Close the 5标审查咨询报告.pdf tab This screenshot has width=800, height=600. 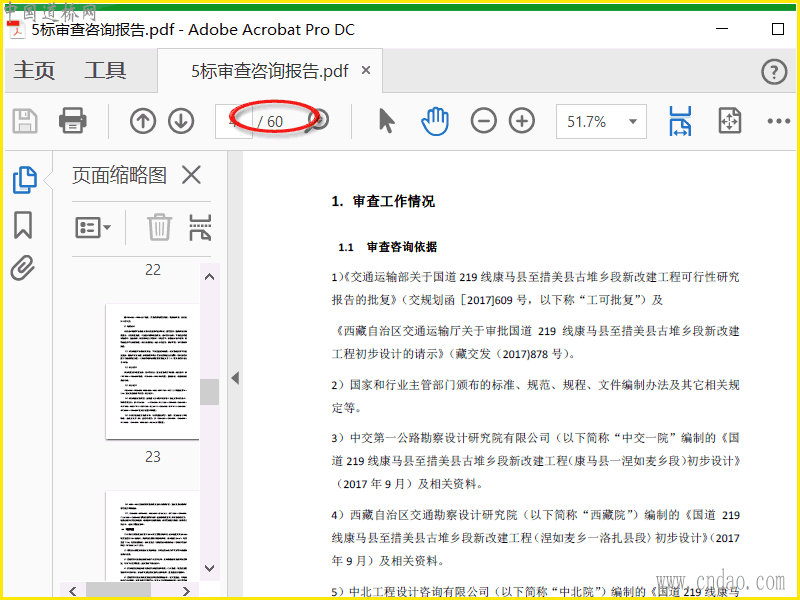click(x=366, y=70)
